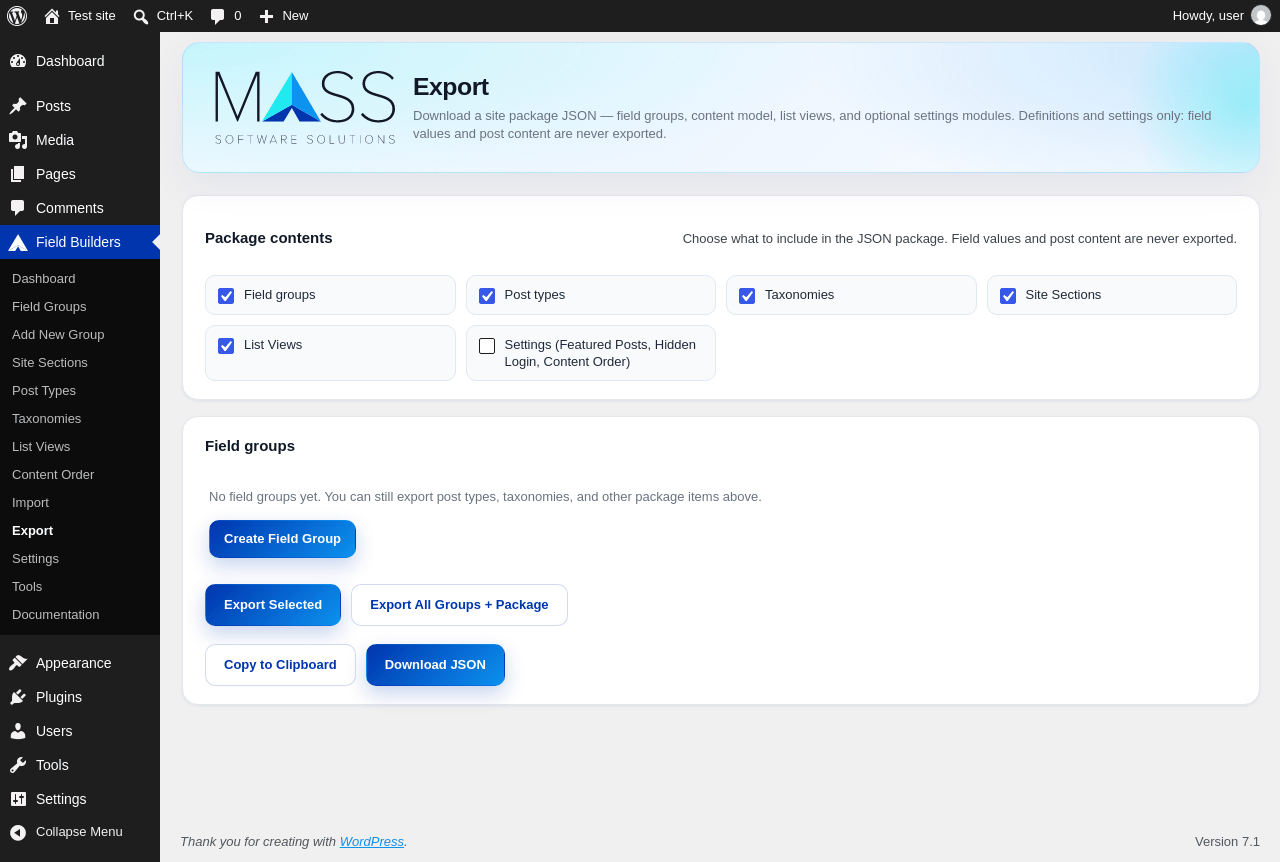
Task: Click the Users person icon
Action: [x=18, y=731]
